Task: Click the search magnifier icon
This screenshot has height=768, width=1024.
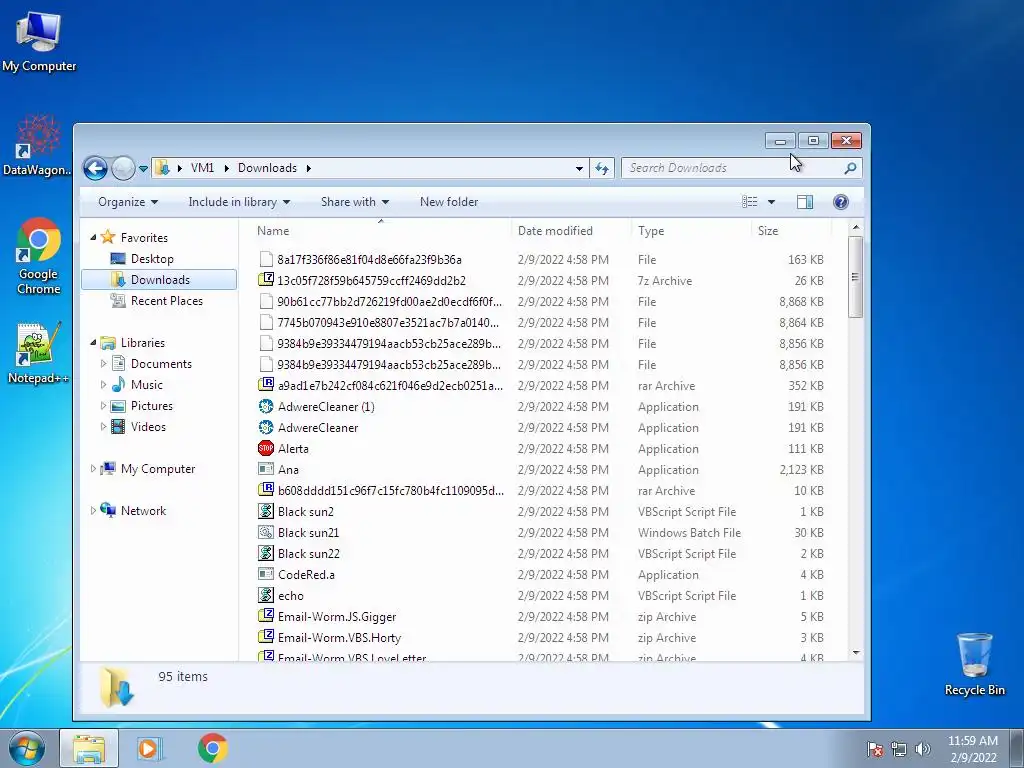Action: pyautogui.click(x=850, y=168)
